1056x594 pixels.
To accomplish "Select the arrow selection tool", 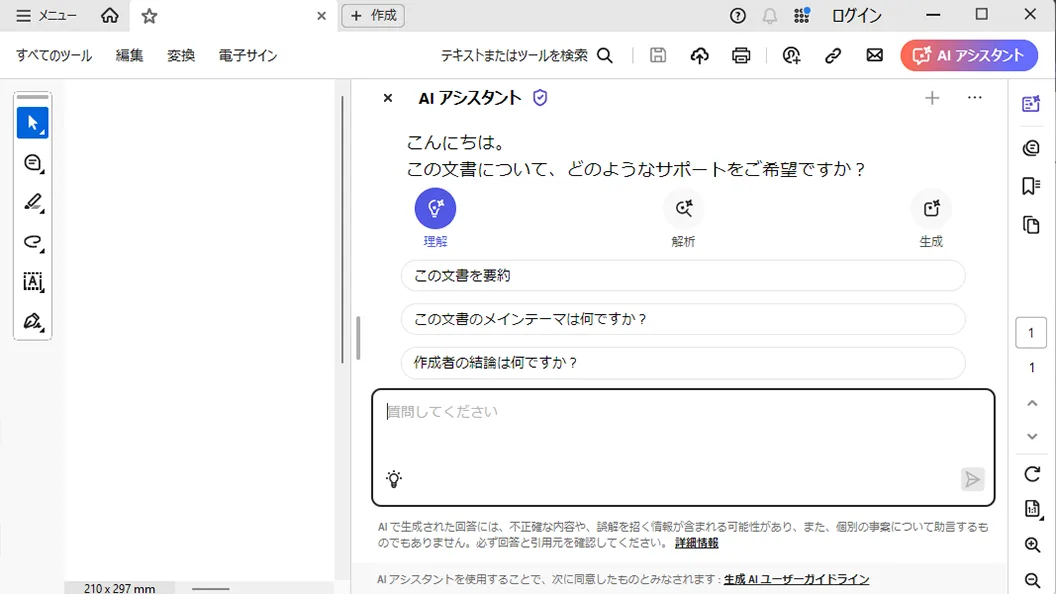I will 33,123.
